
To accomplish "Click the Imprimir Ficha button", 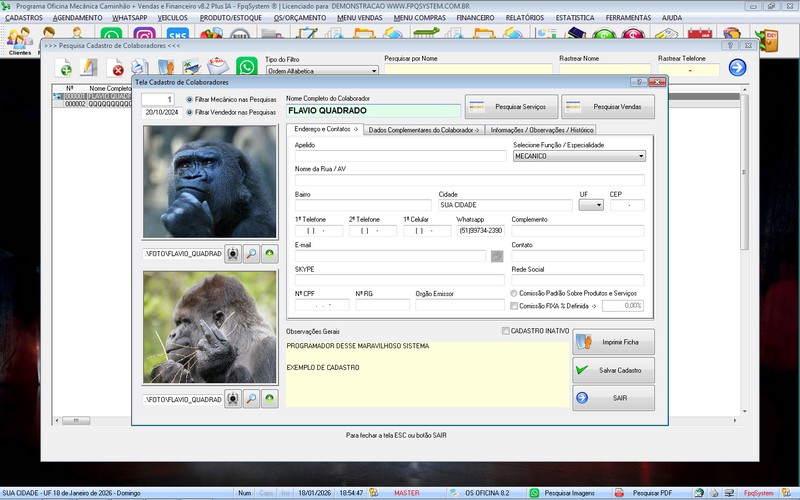I will (613, 342).
